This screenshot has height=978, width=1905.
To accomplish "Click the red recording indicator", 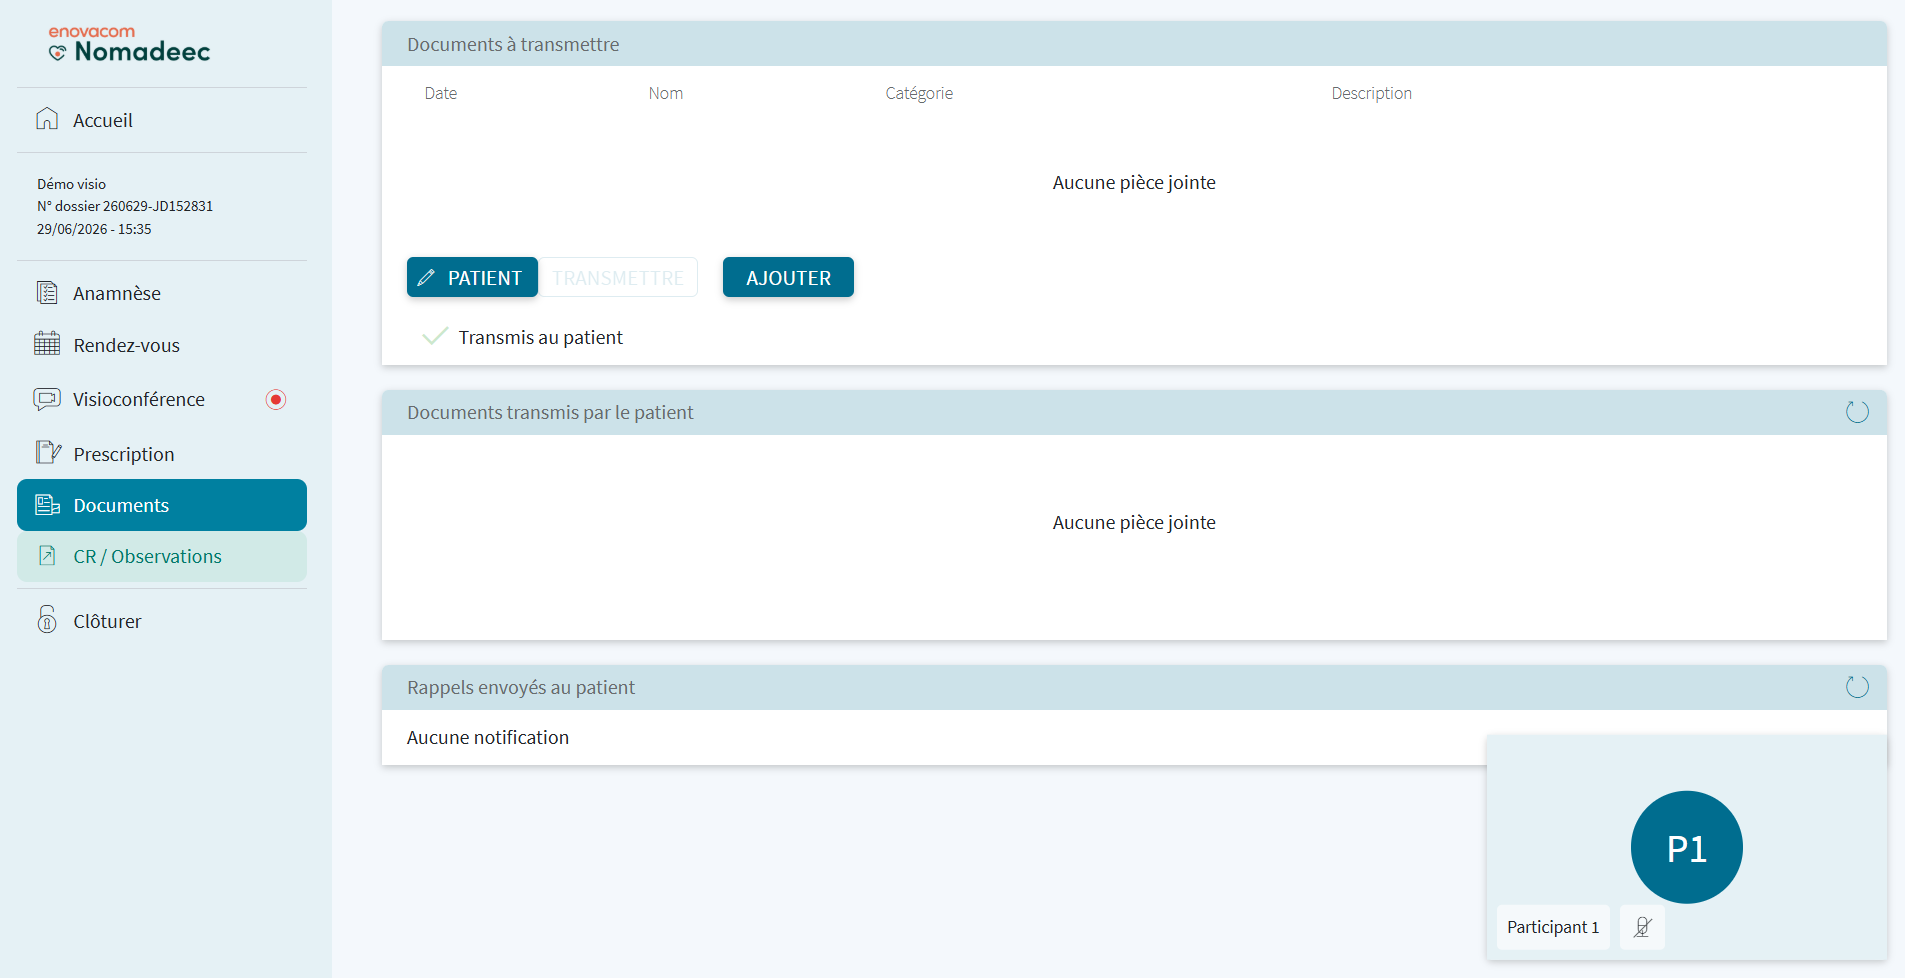I will pos(276,399).
